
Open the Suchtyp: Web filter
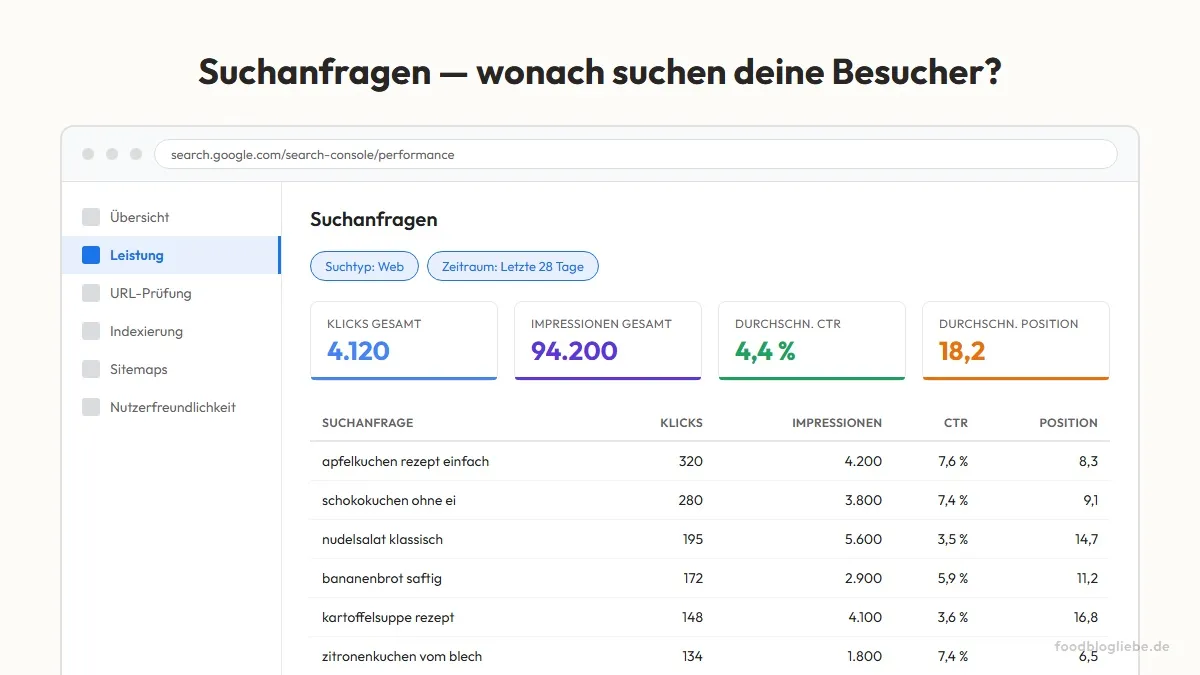click(x=364, y=266)
